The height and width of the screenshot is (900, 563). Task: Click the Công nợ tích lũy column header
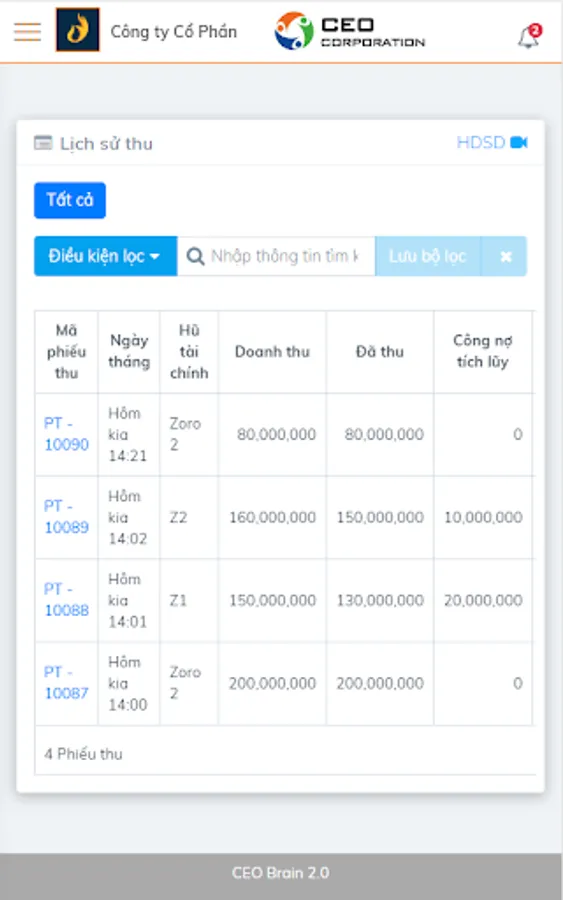click(x=483, y=351)
